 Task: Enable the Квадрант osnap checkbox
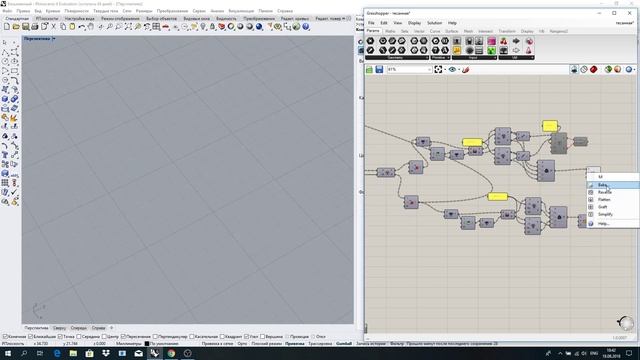click(222, 337)
